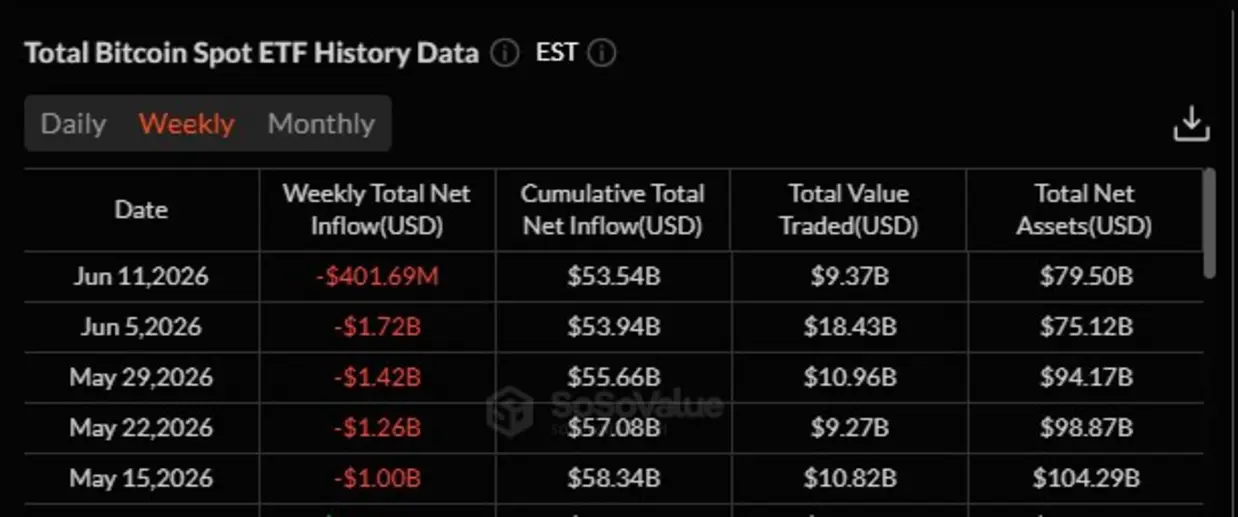The width and height of the screenshot is (1238, 517).
Task: Click the info icon next to EST
Action: (x=602, y=53)
